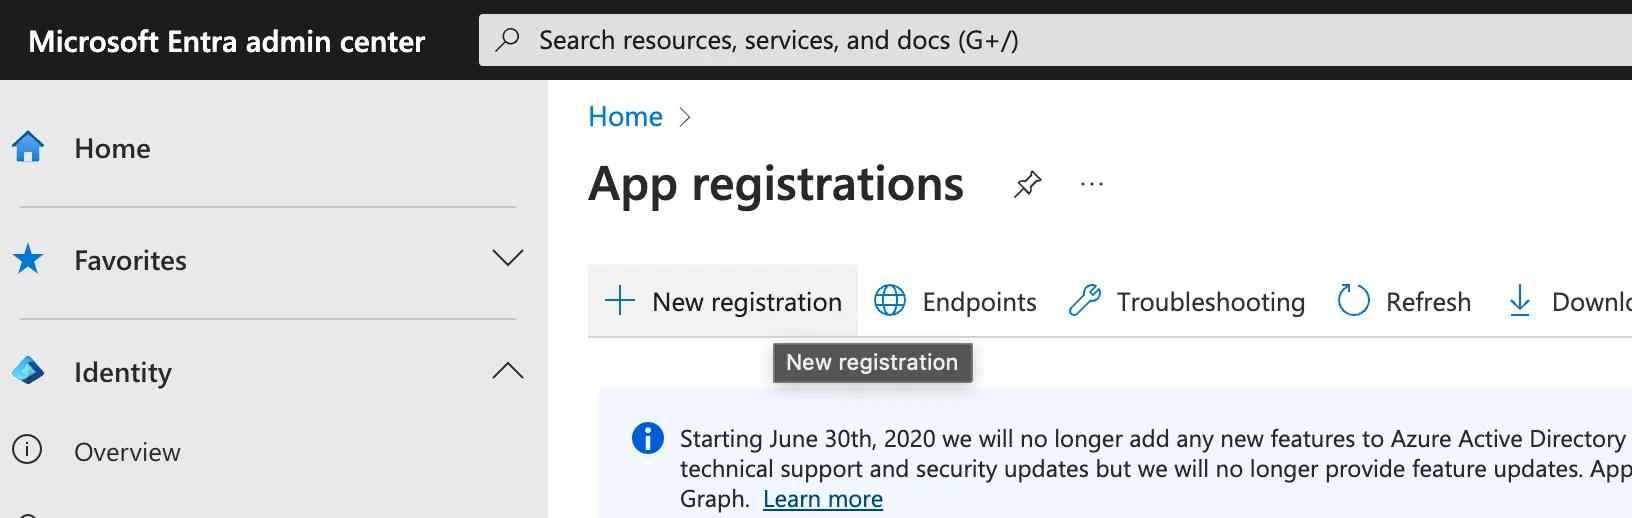
Task: Click the wrench Troubleshooting icon
Action: [1085, 300]
